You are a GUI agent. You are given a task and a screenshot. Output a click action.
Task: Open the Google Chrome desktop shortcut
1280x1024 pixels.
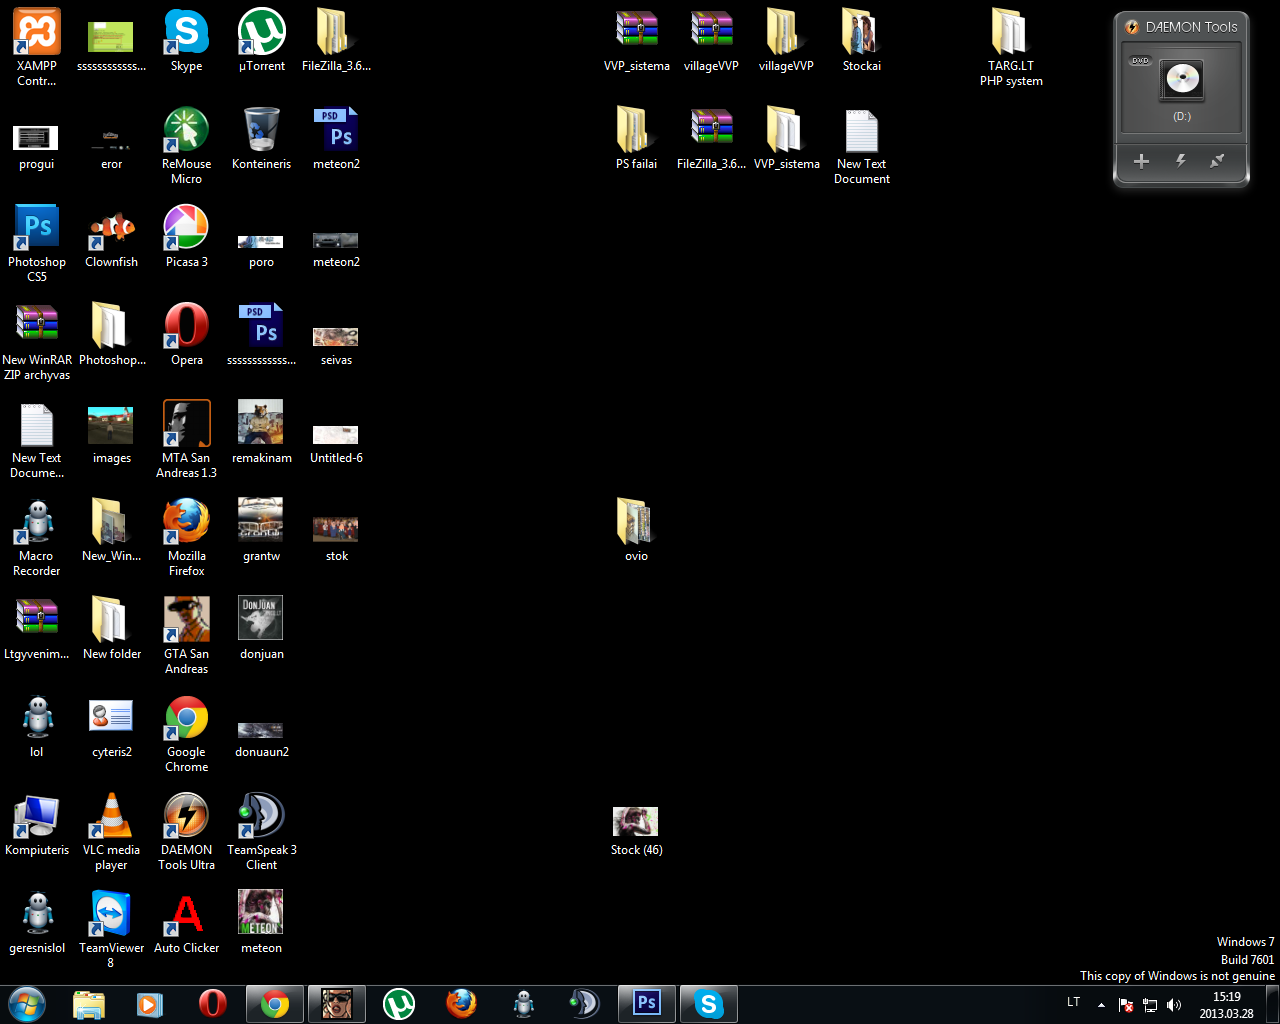point(186,733)
